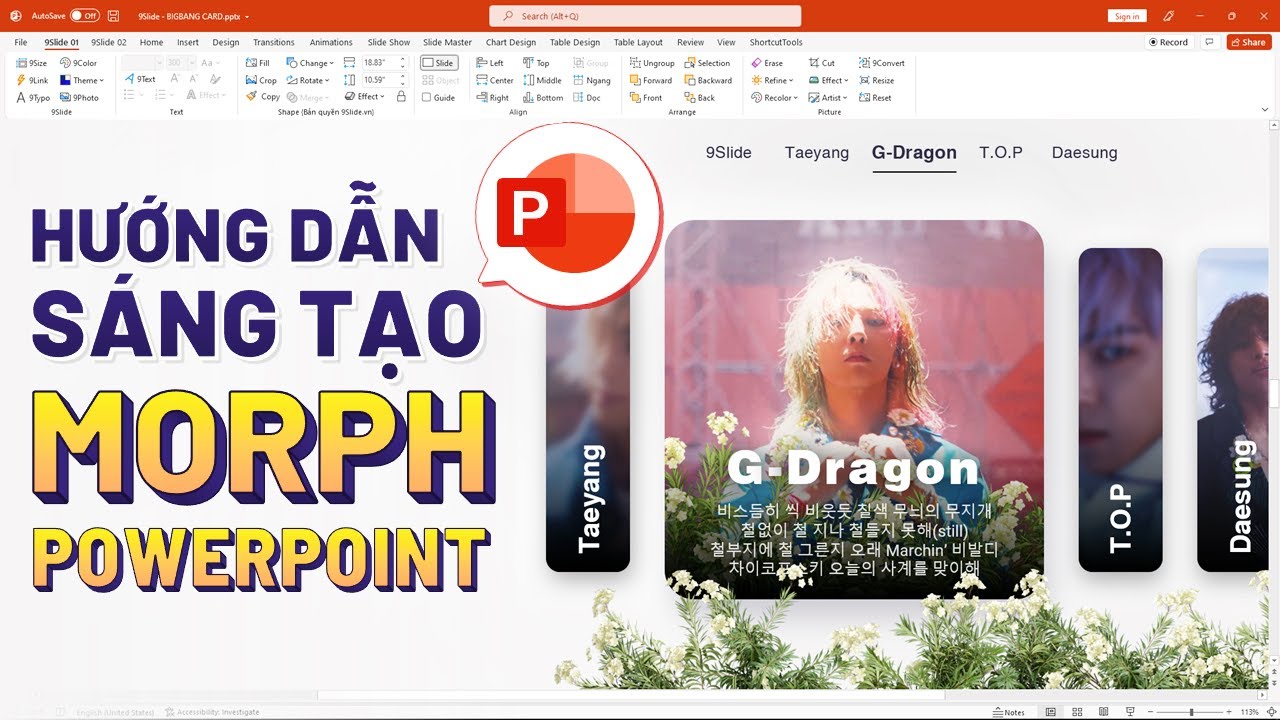Click the picture Resize button
This screenshot has width=1280, height=720.
click(x=876, y=80)
